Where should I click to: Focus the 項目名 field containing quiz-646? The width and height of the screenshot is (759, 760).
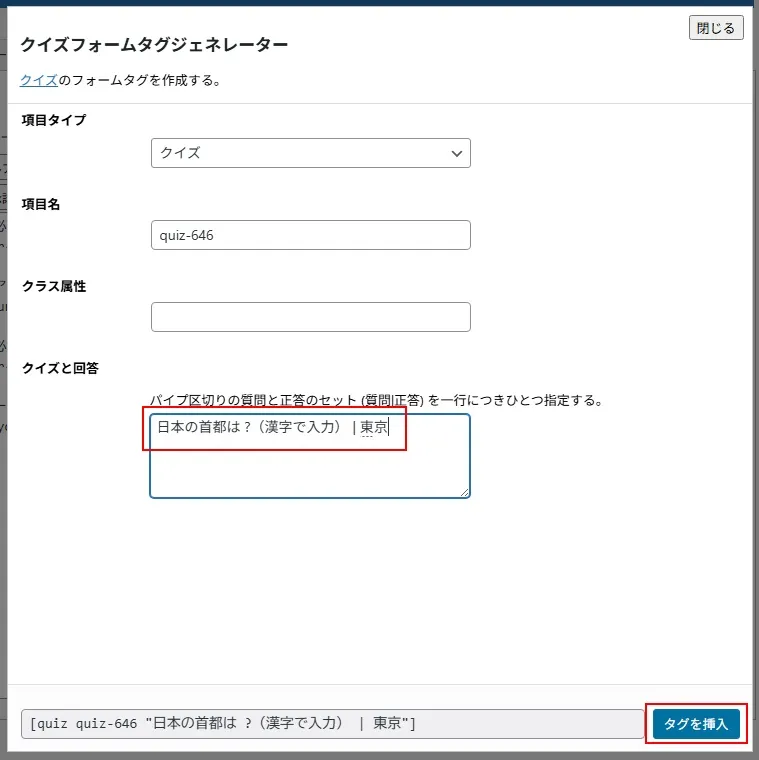(310, 235)
